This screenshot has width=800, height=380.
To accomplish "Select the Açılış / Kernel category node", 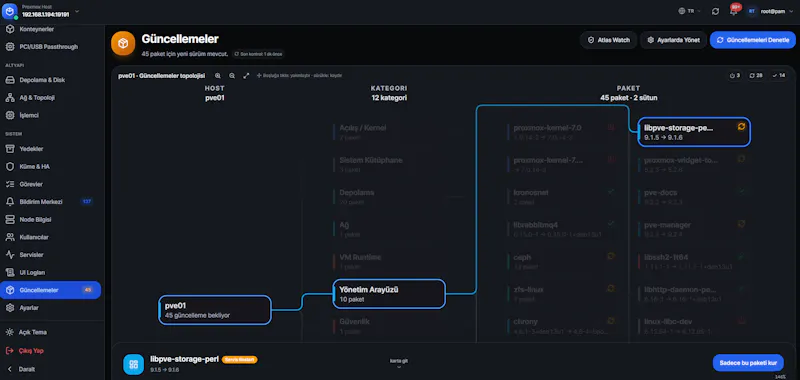I will [x=389, y=132].
